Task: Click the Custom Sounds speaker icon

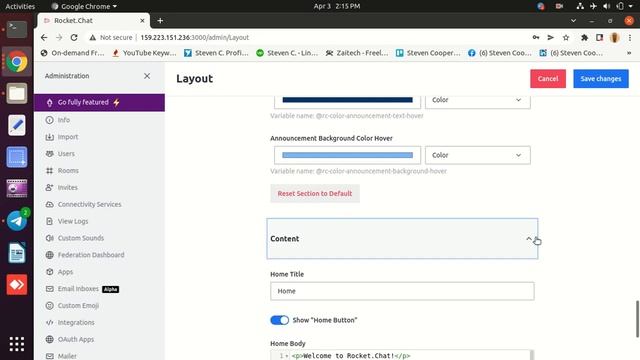Action: pos(49,238)
